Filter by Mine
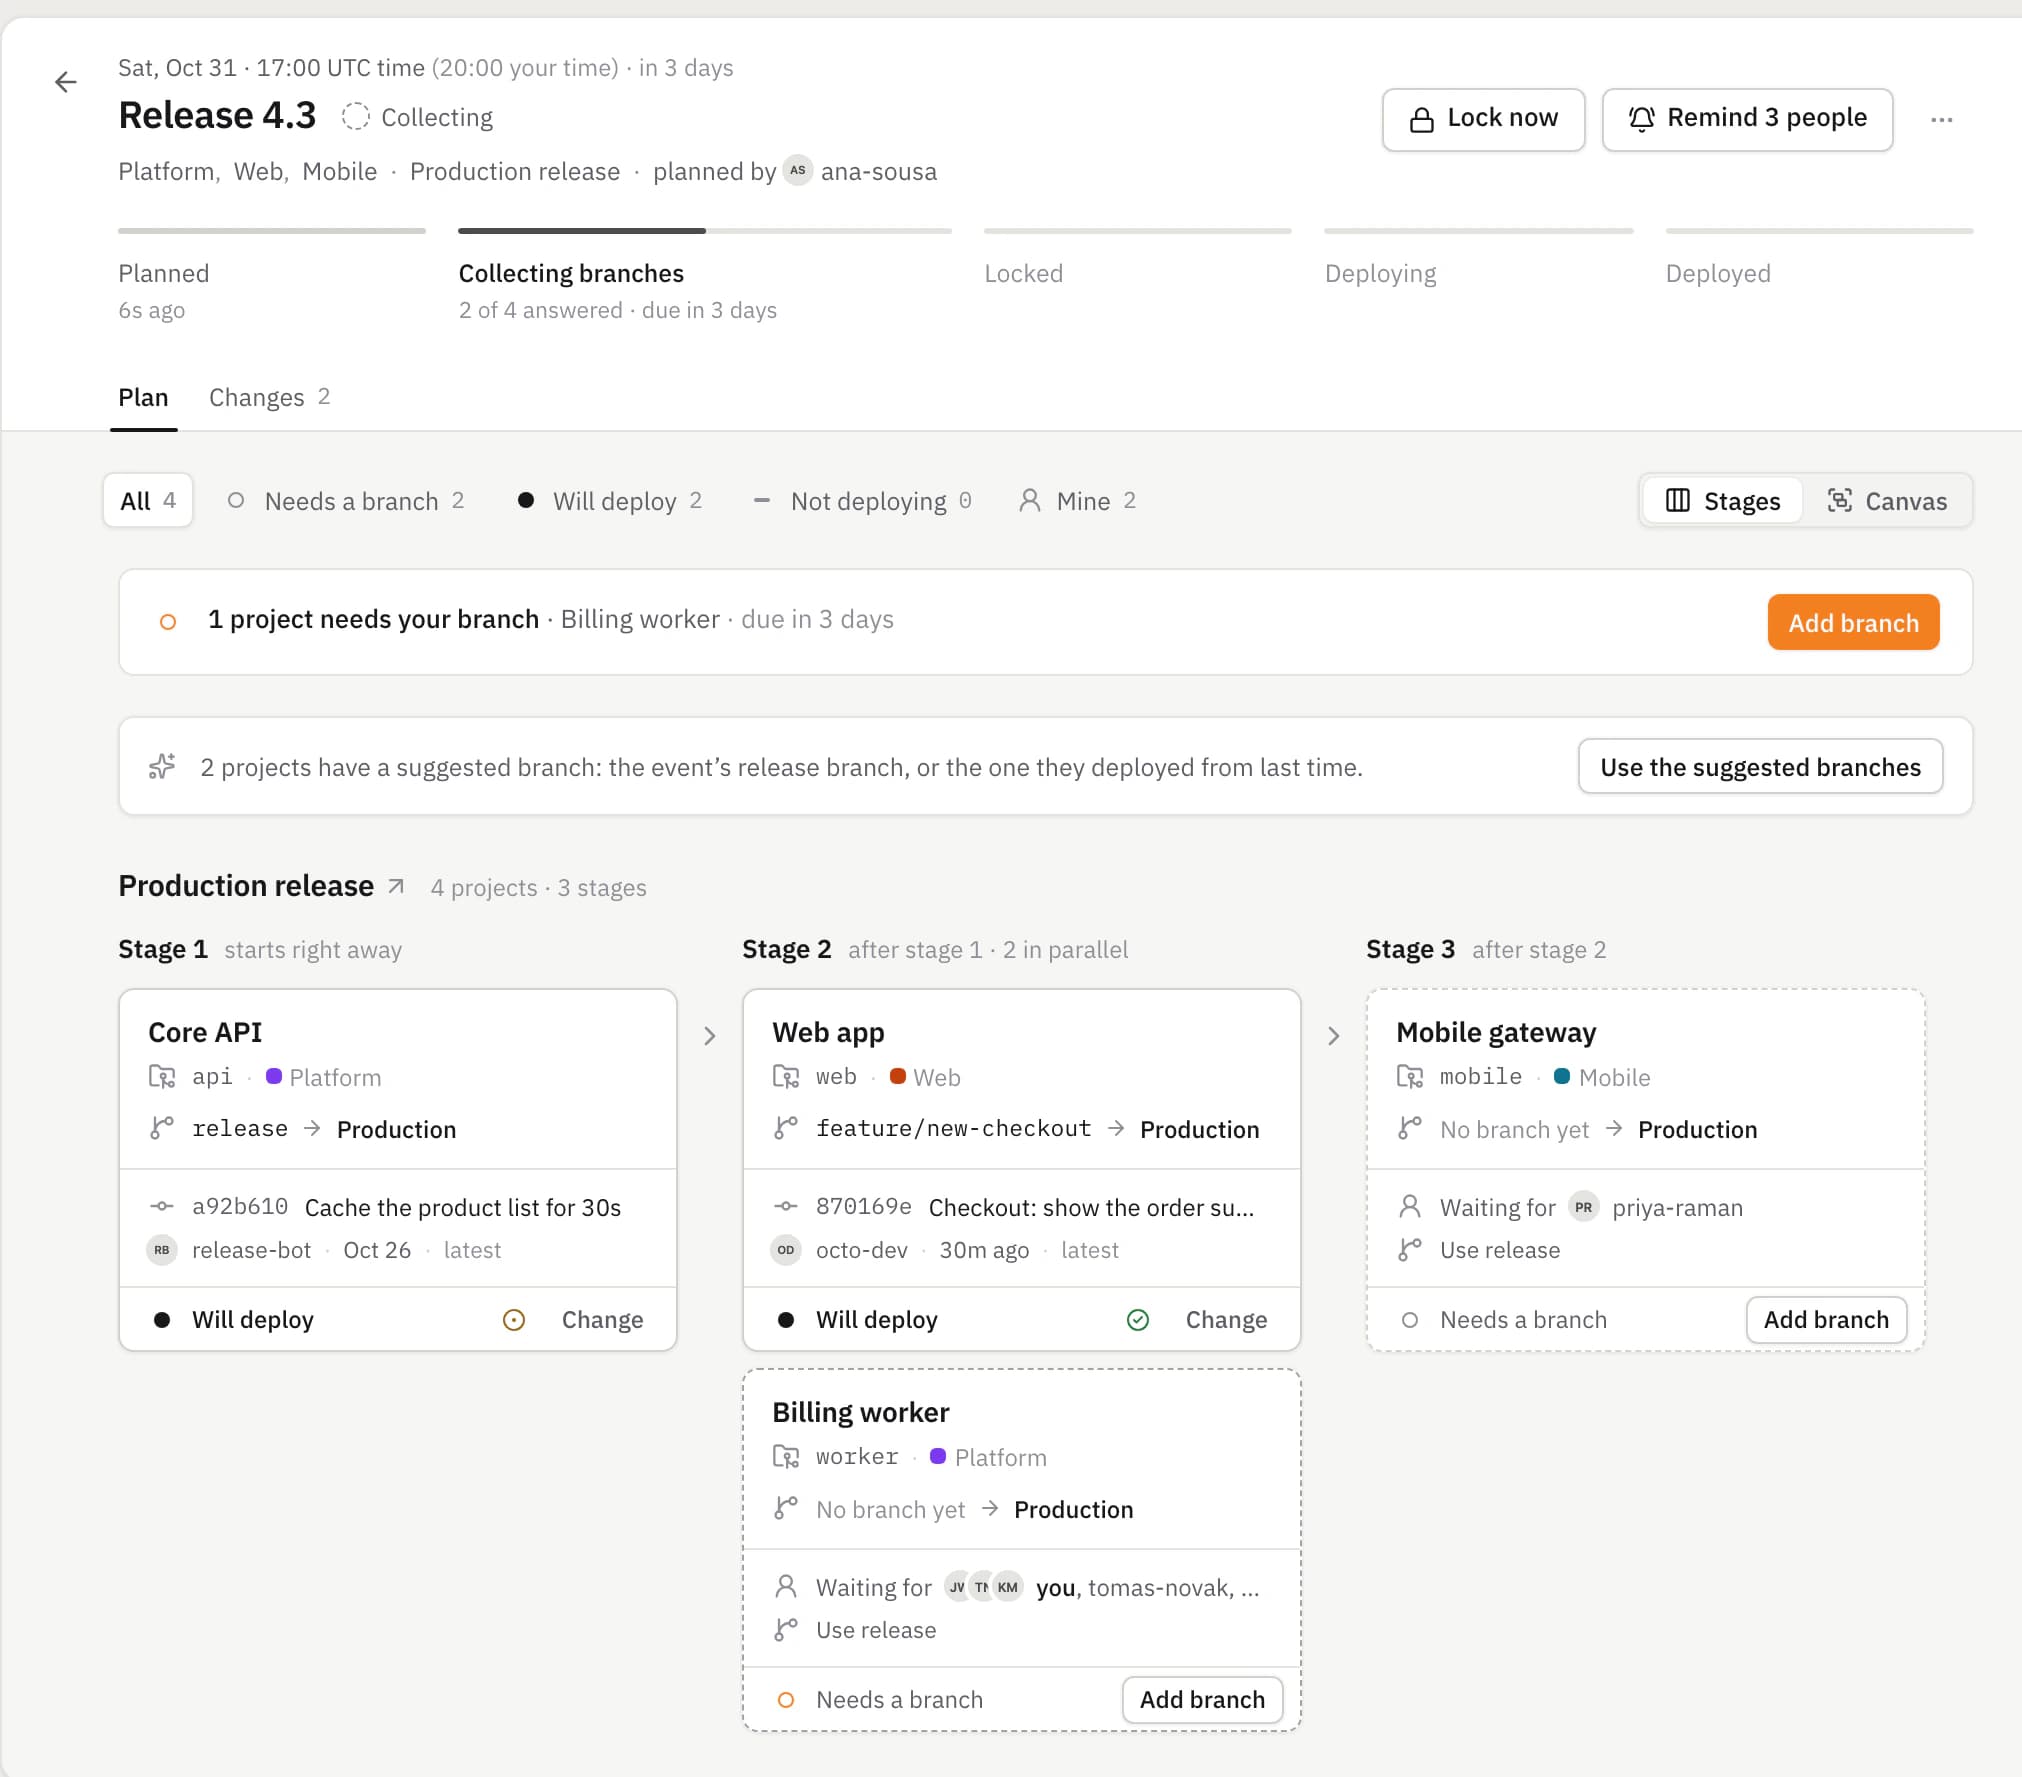The height and width of the screenshot is (1777, 2022). click(1077, 500)
